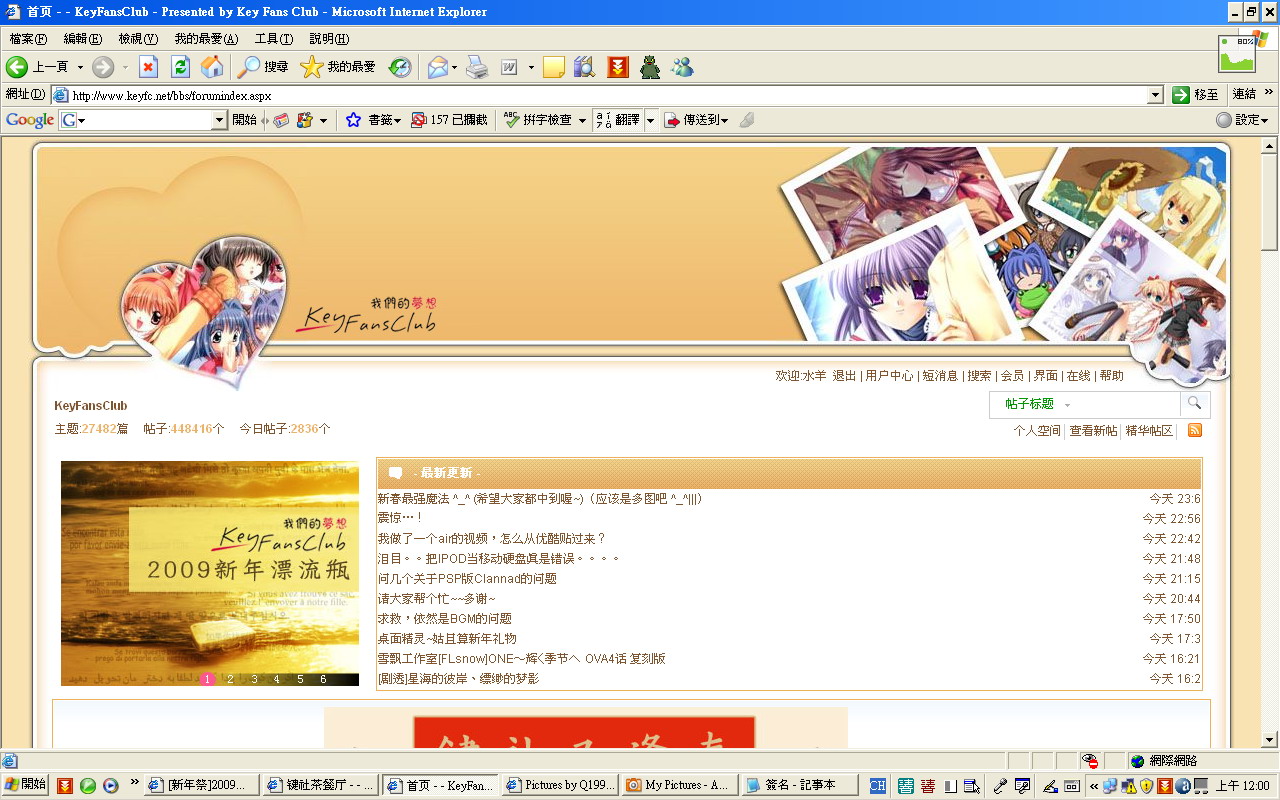Open the post 震惊…！
This screenshot has width=1280, height=800.
point(400,518)
